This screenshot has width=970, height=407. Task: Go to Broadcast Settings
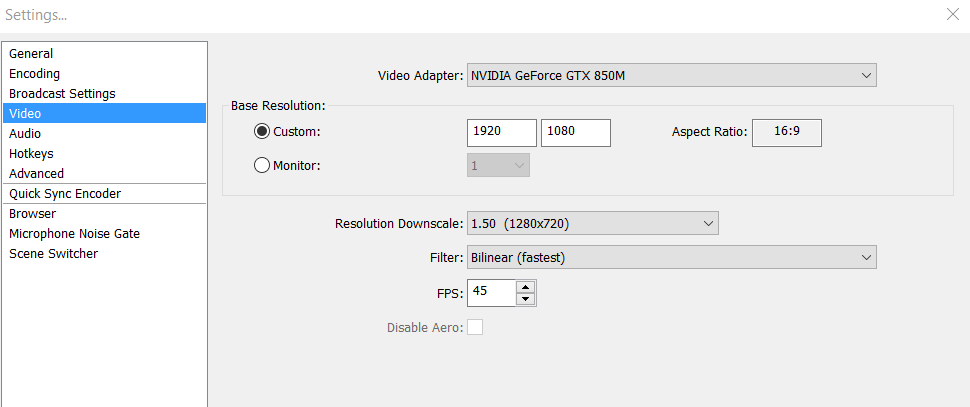[x=62, y=94]
